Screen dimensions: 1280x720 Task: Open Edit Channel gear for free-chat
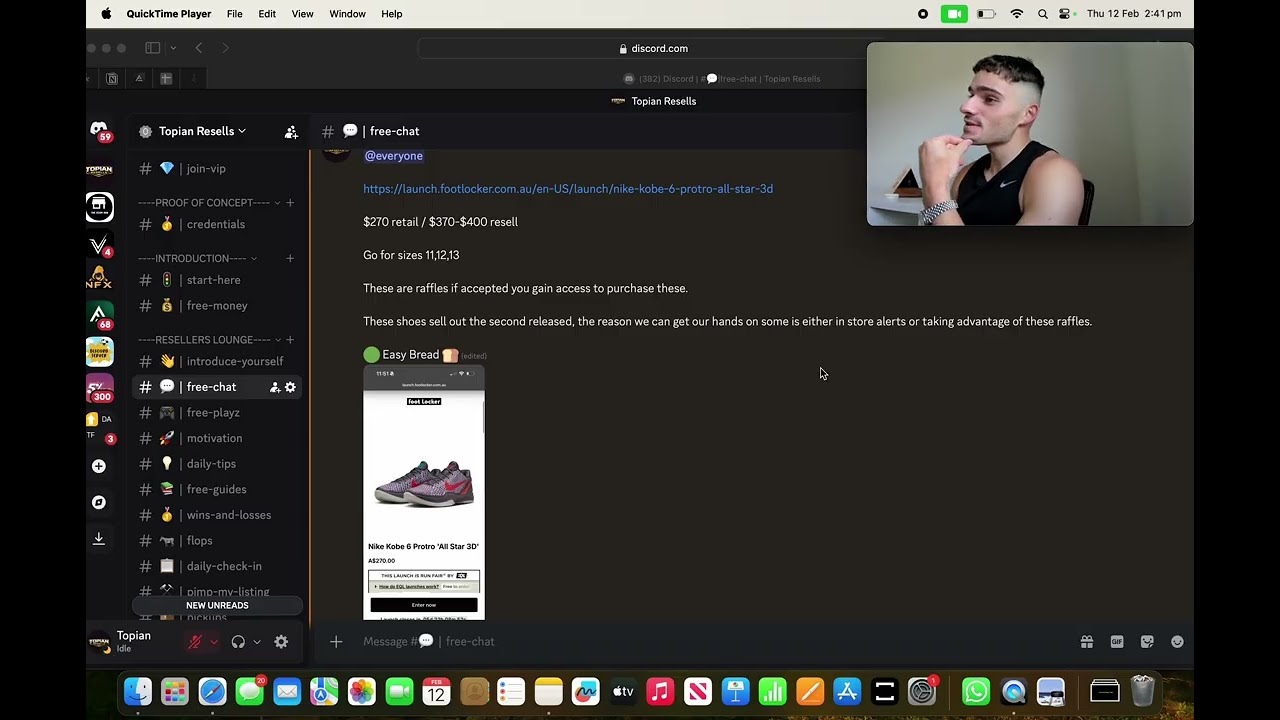(x=290, y=387)
